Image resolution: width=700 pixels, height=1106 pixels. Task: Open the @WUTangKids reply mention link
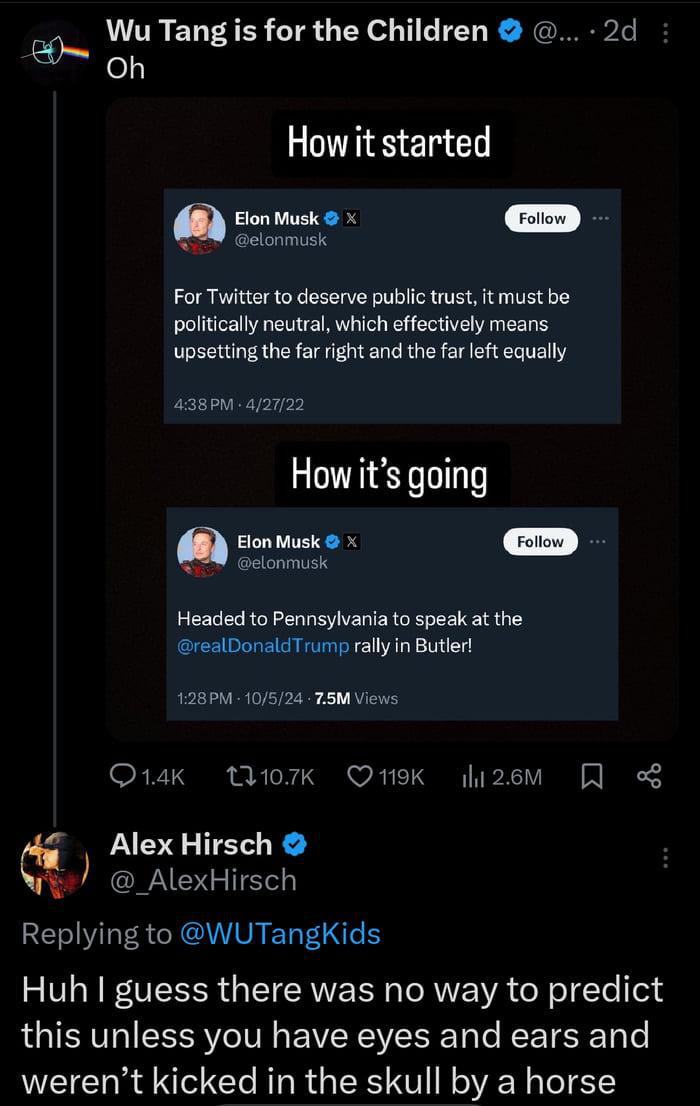click(x=280, y=933)
